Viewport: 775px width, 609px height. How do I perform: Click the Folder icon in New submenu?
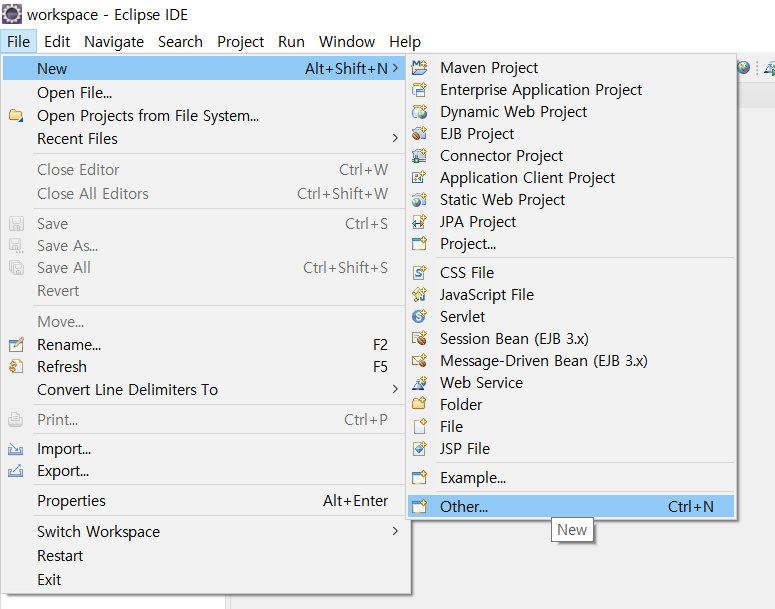pyautogui.click(x=419, y=404)
